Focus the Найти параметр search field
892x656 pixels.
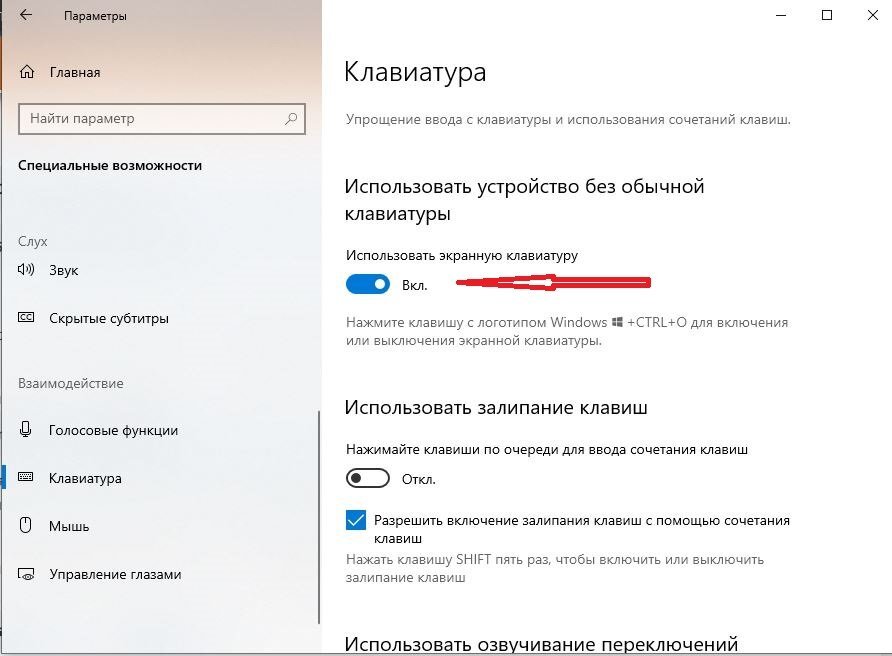tap(162, 119)
